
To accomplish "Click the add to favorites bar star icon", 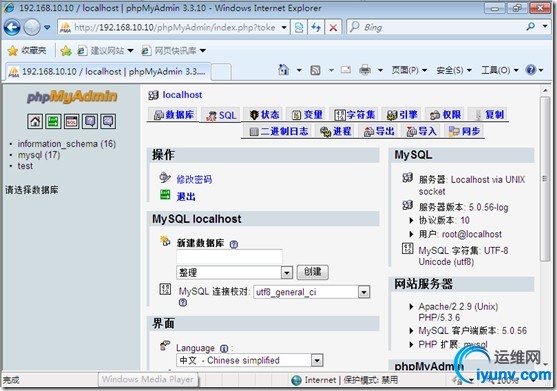I will tap(66, 51).
